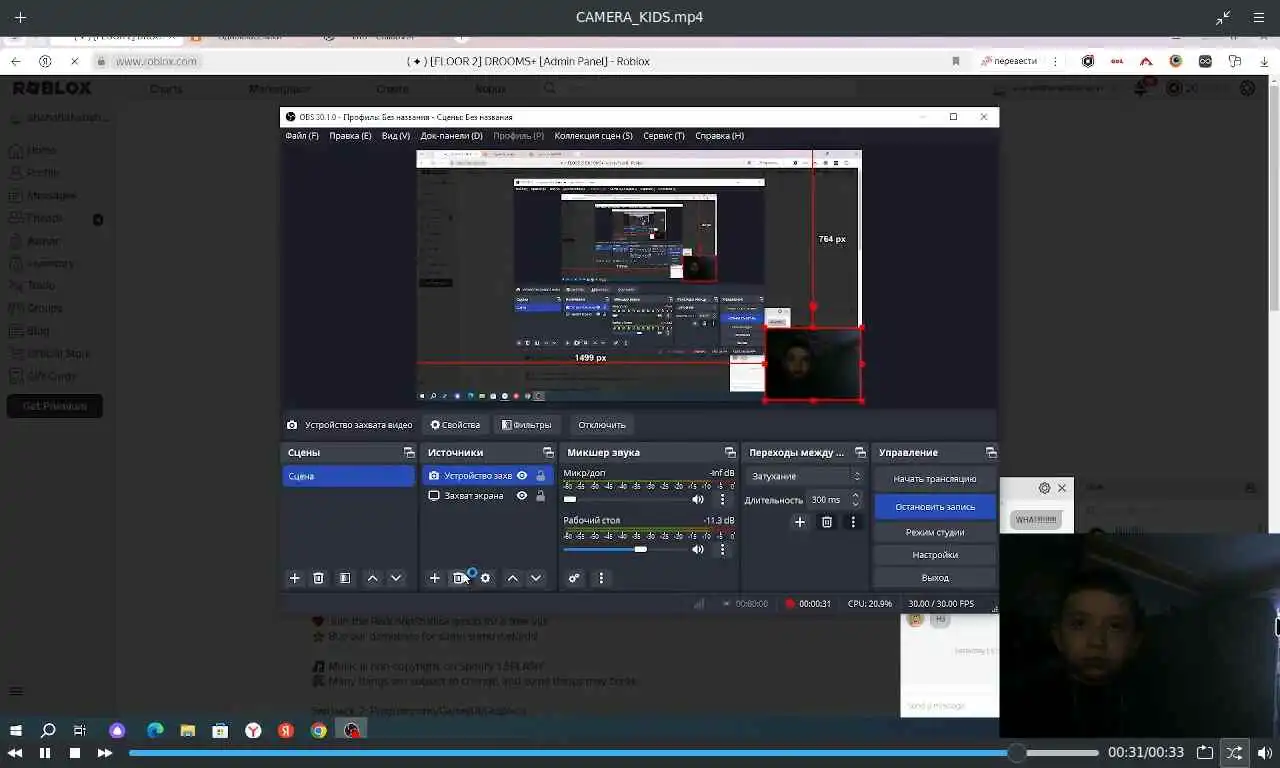Add a new scene with plus icon
The image size is (1280, 768).
295,578
